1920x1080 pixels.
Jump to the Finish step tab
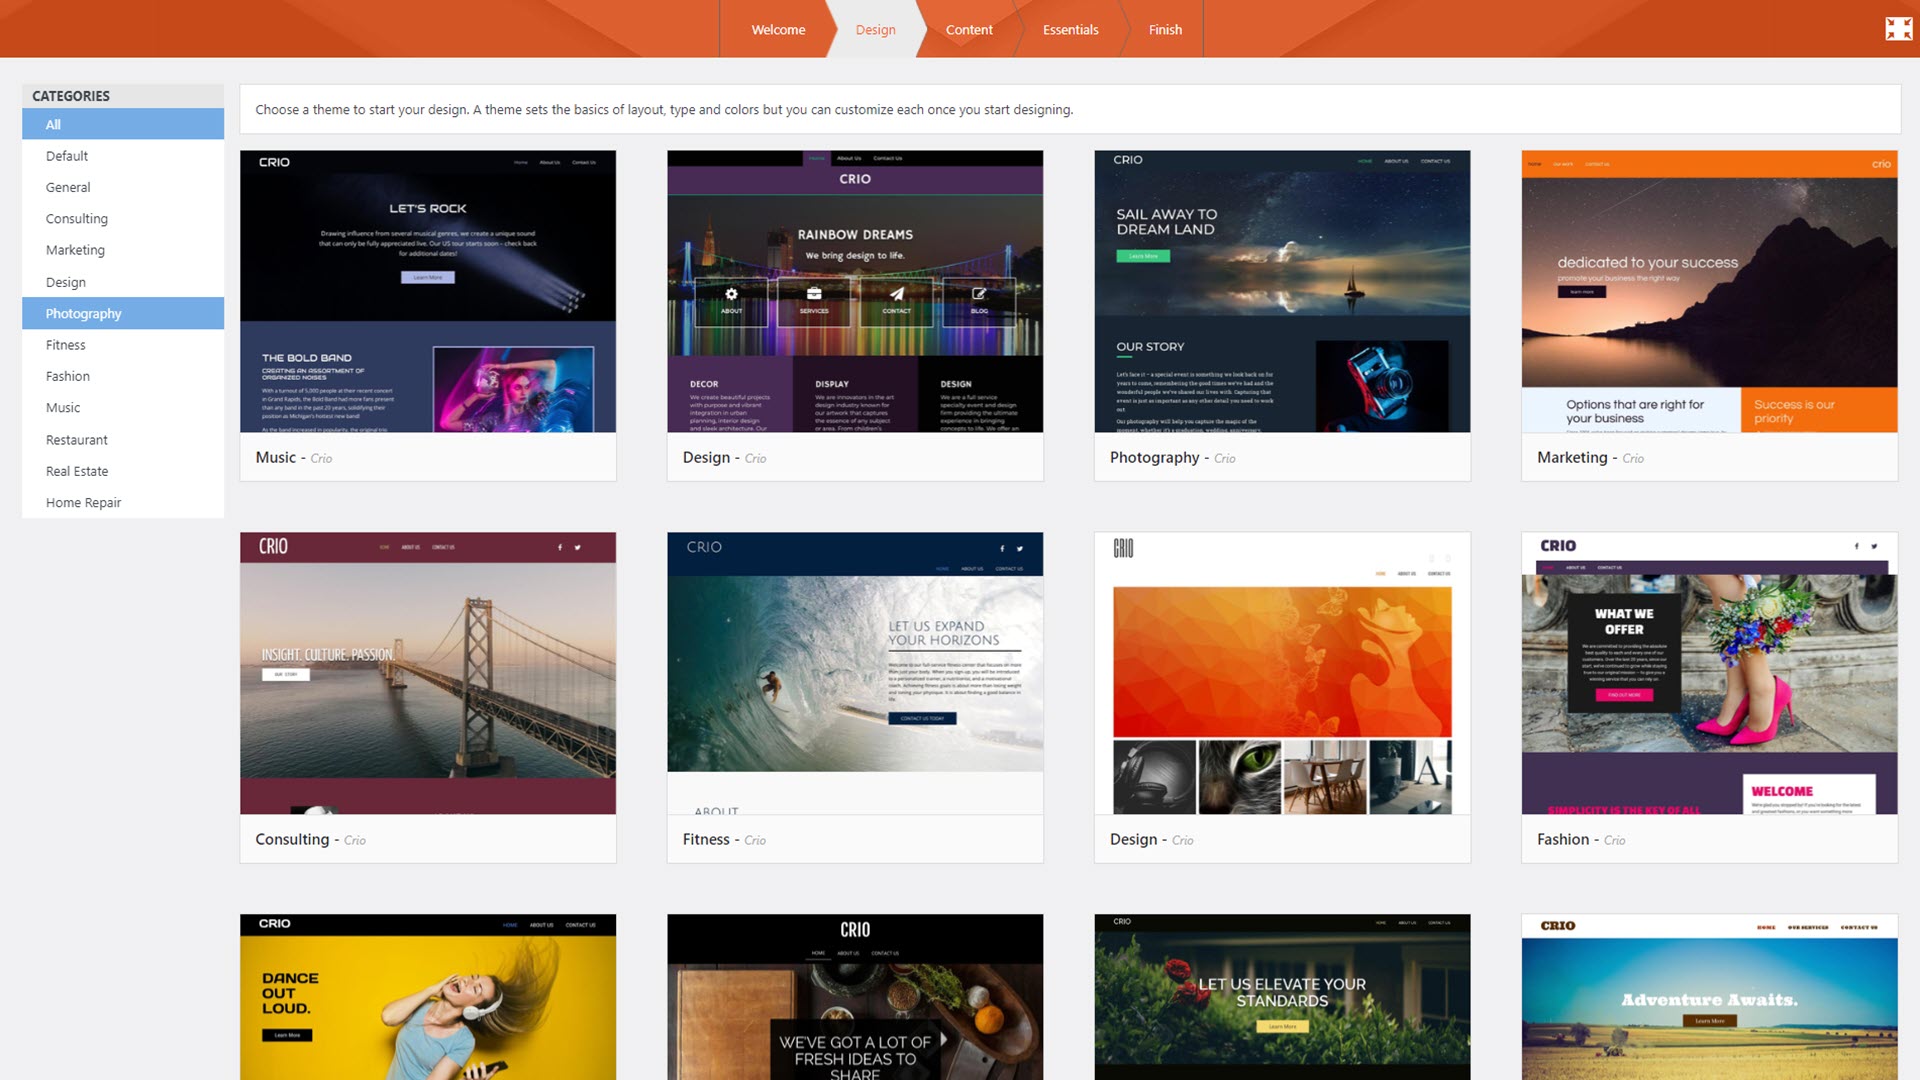(x=1165, y=29)
